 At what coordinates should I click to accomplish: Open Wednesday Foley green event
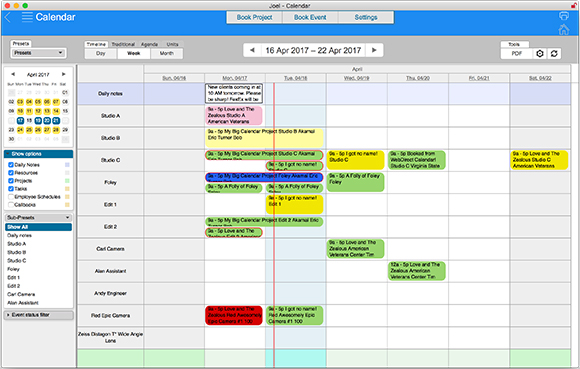click(x=355, y=182)
